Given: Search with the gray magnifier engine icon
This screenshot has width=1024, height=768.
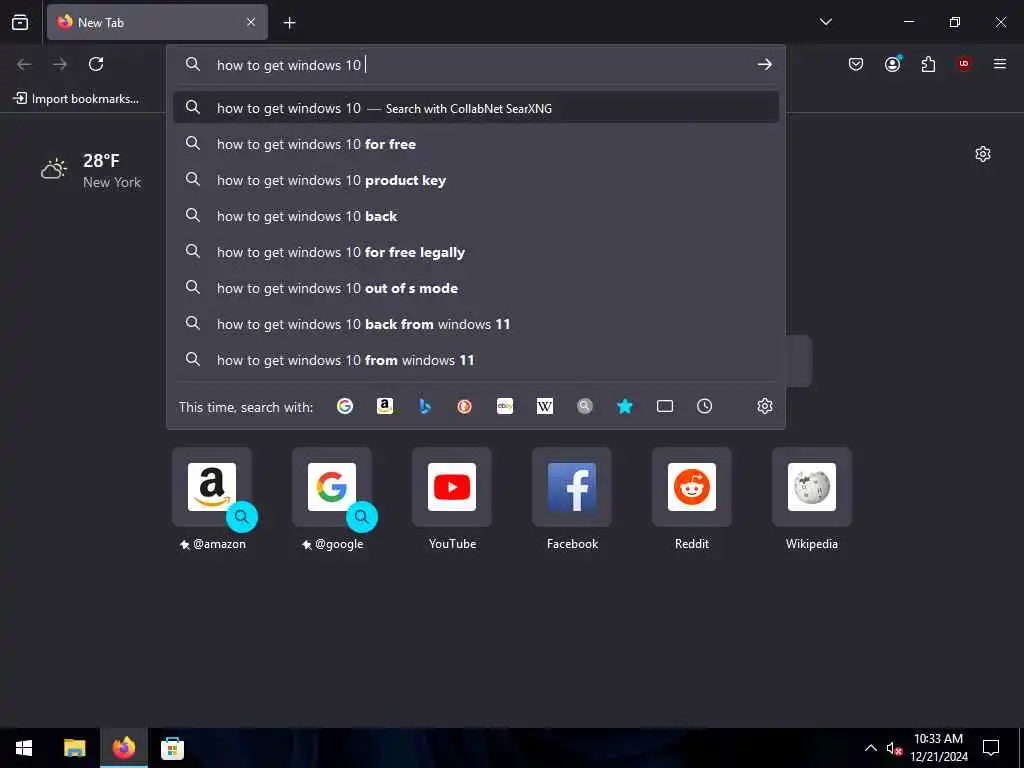Looking at the screenshot, I should [584, 406].
